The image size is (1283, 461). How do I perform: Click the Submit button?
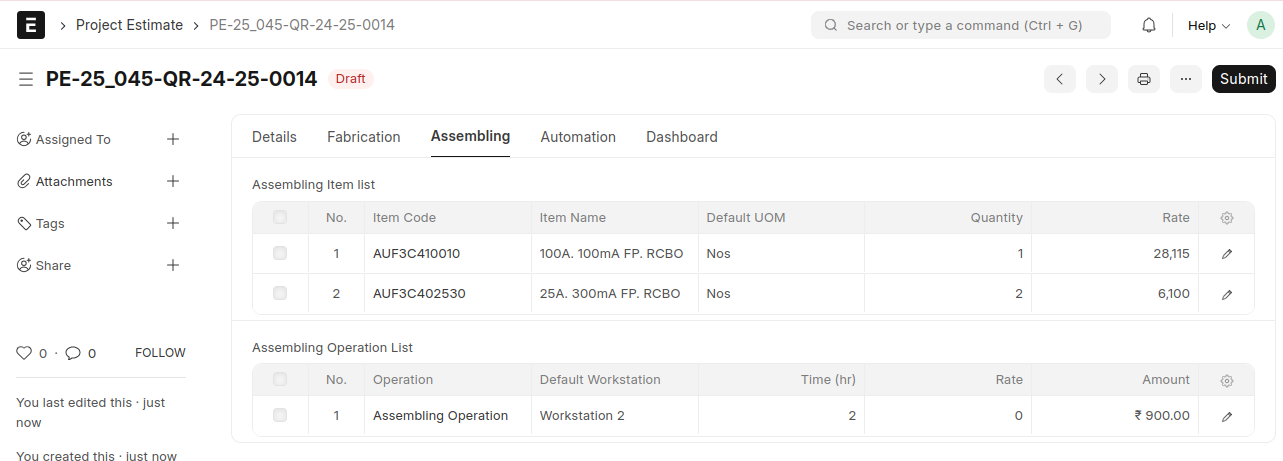pos(1243,79)
